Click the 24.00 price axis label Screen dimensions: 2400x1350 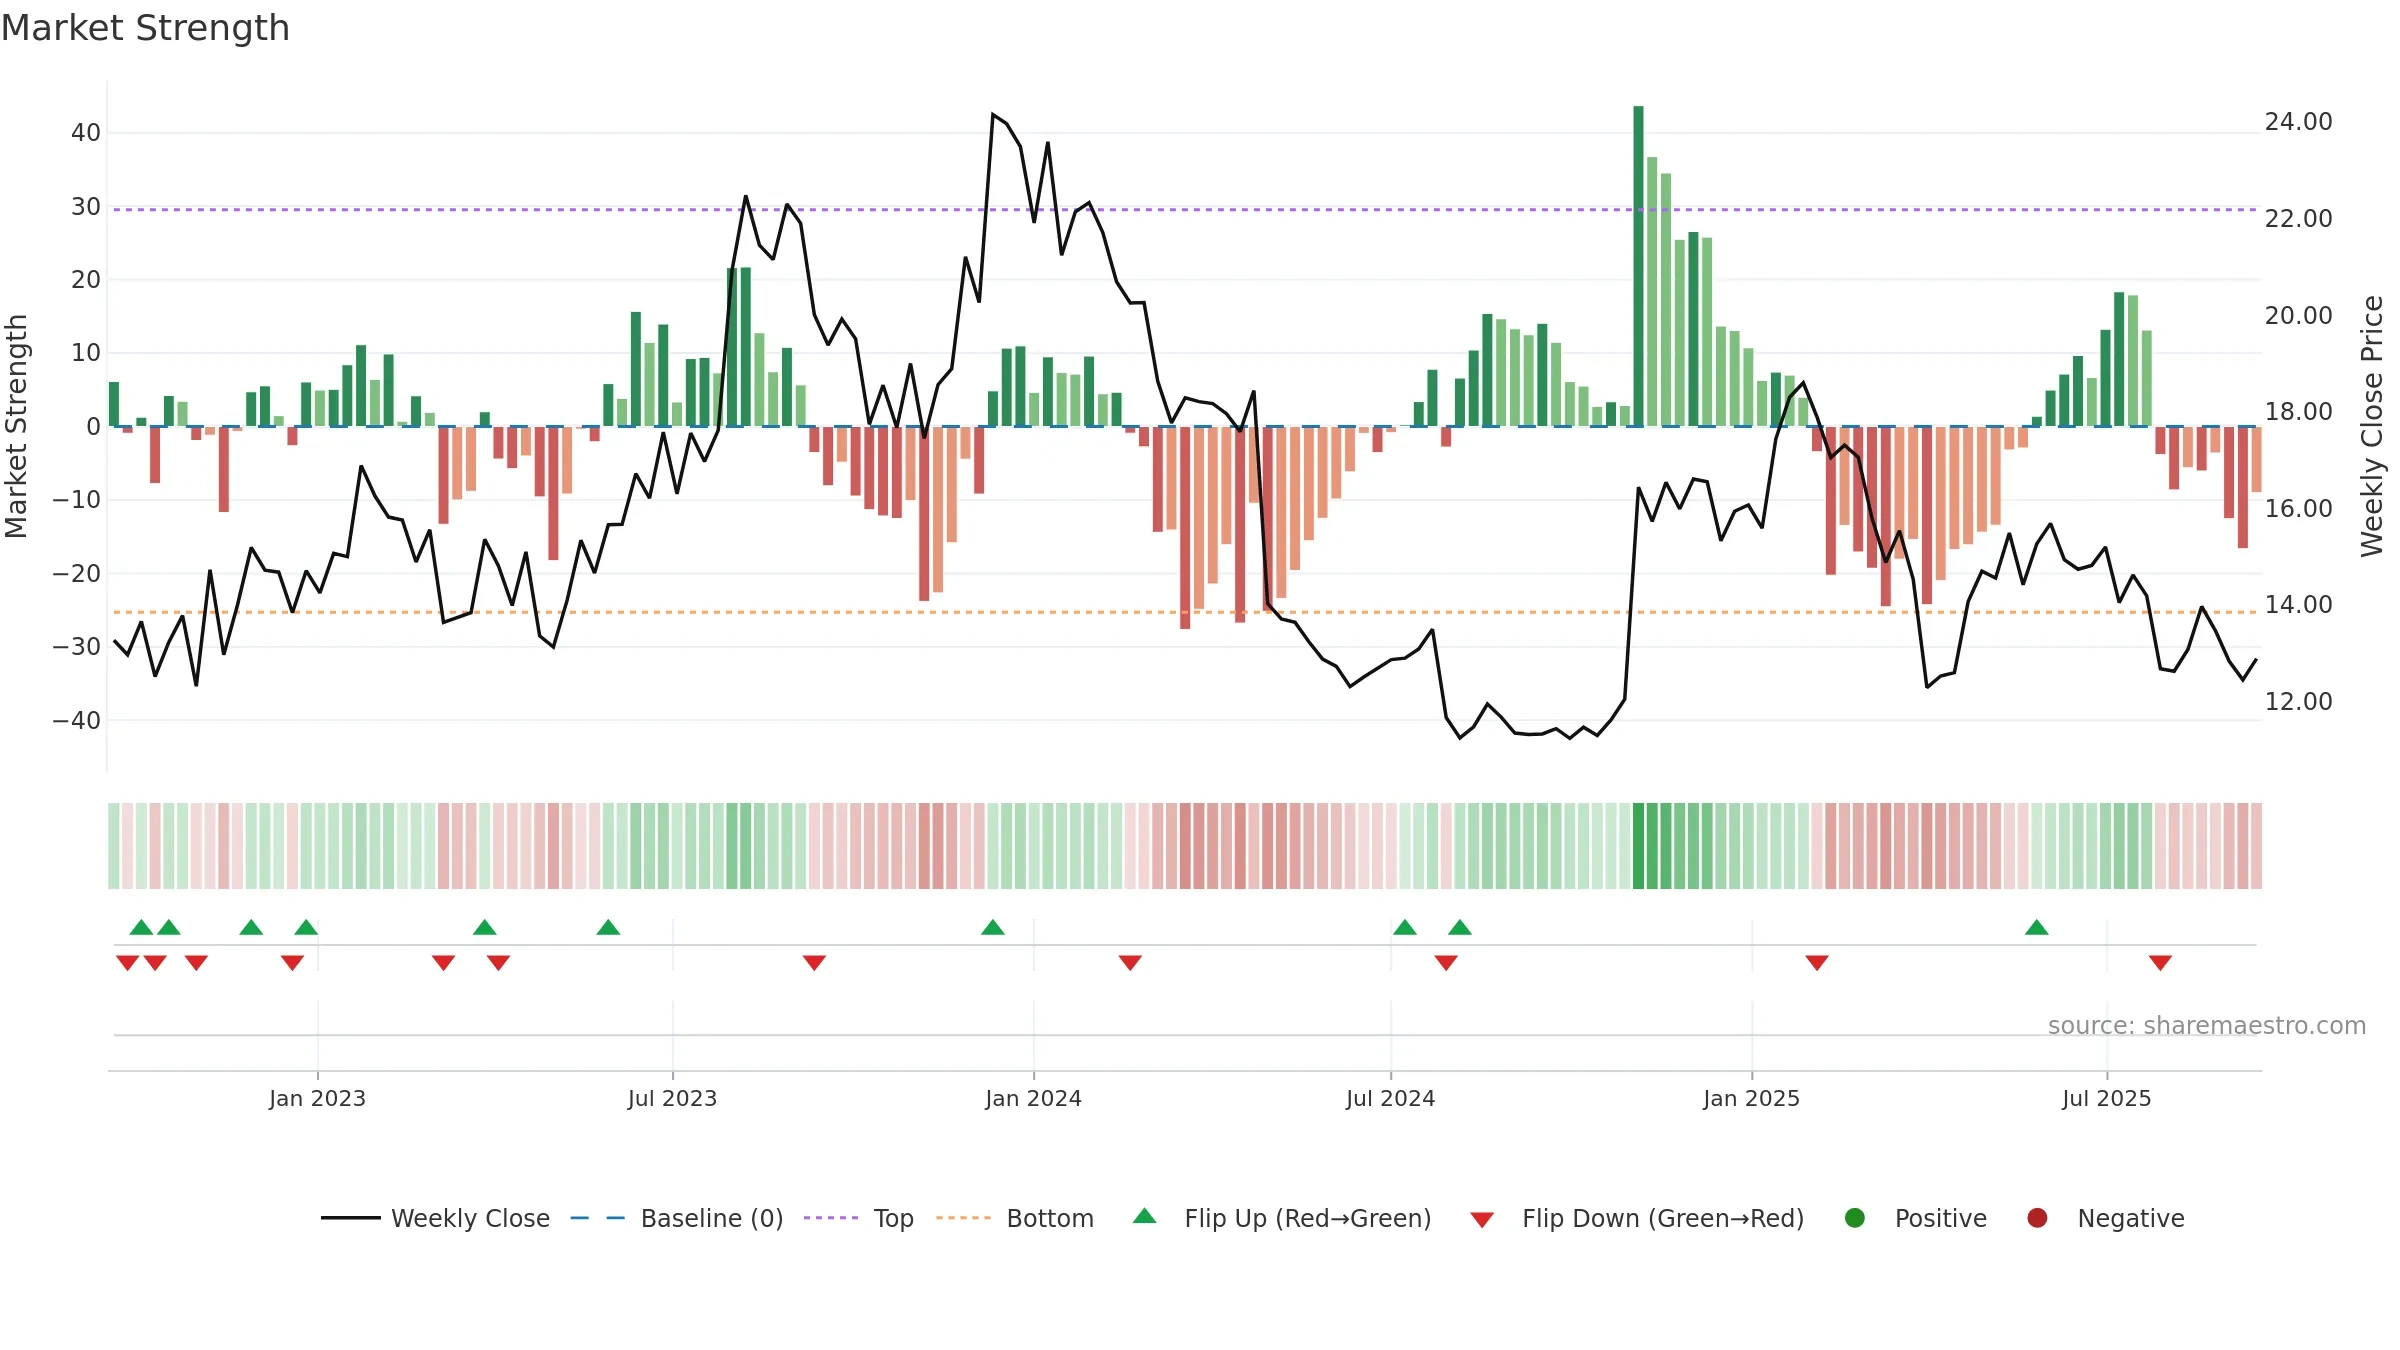pos(2298,122)
